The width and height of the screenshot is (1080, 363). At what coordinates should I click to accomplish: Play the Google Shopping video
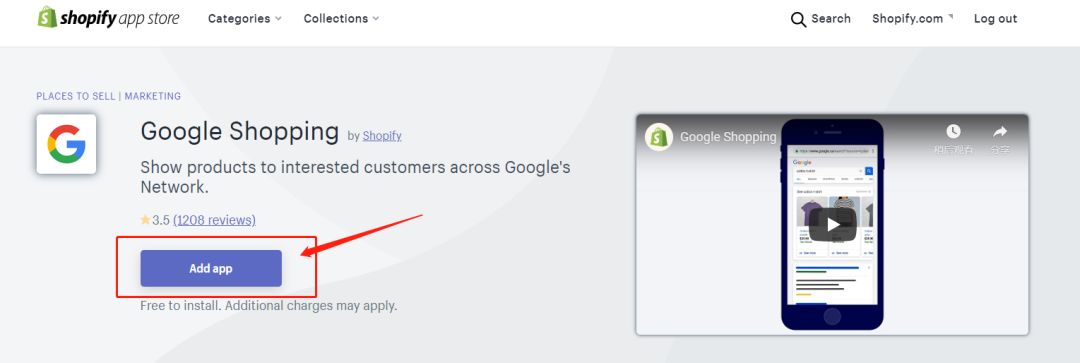click(832, 225)
